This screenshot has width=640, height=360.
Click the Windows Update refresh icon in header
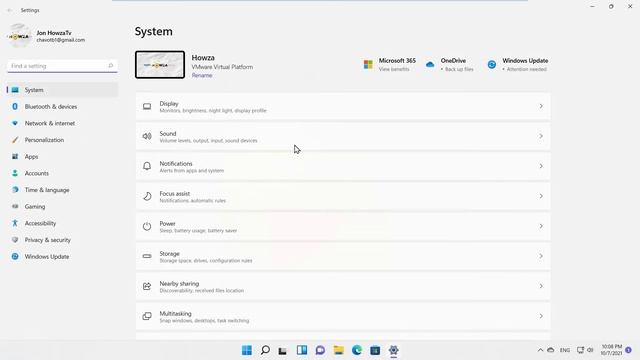tap(492, 64)
